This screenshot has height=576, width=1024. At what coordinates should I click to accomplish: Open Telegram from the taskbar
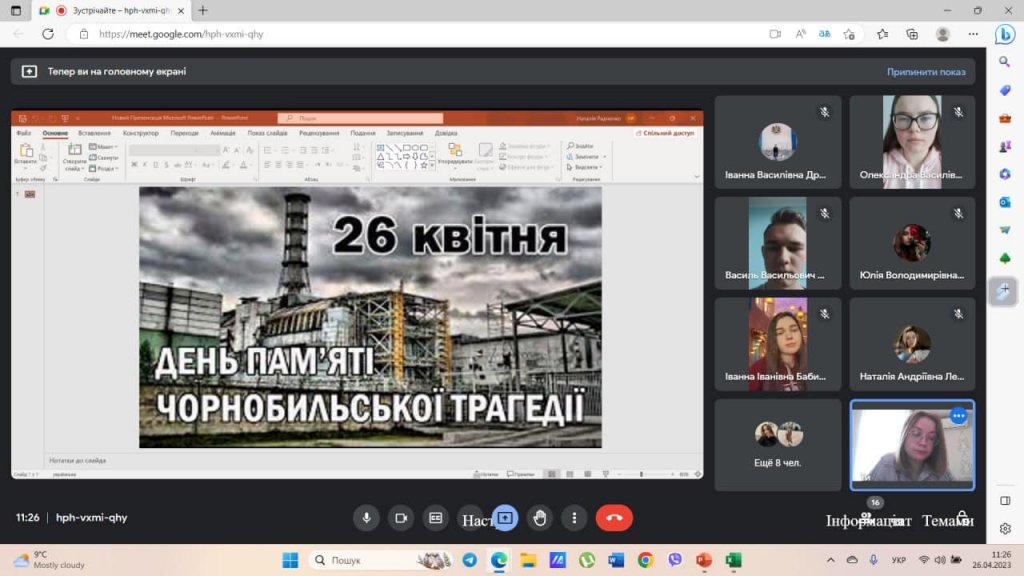click(469, 560)
